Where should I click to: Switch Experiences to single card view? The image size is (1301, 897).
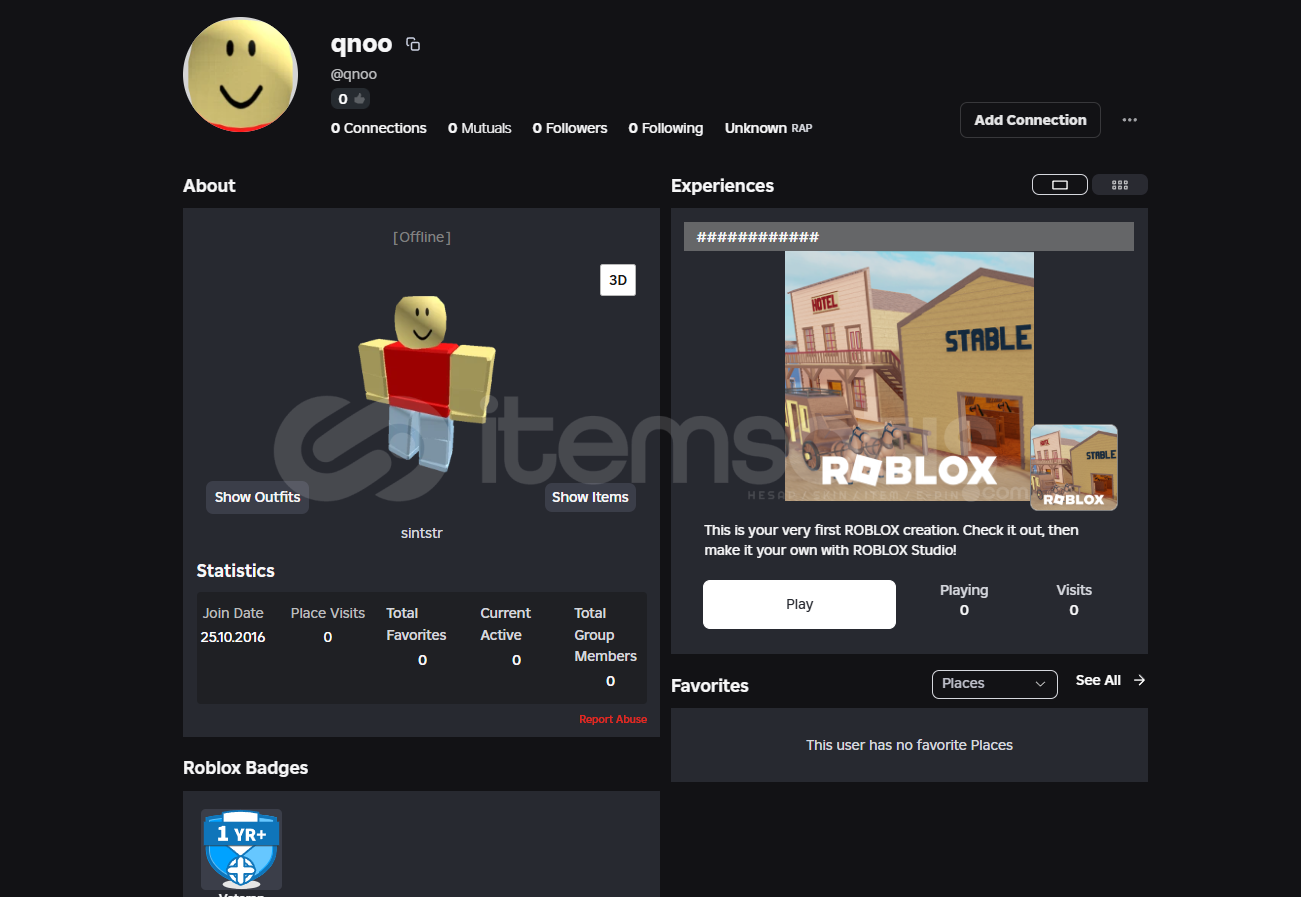tap(1060, 185)
